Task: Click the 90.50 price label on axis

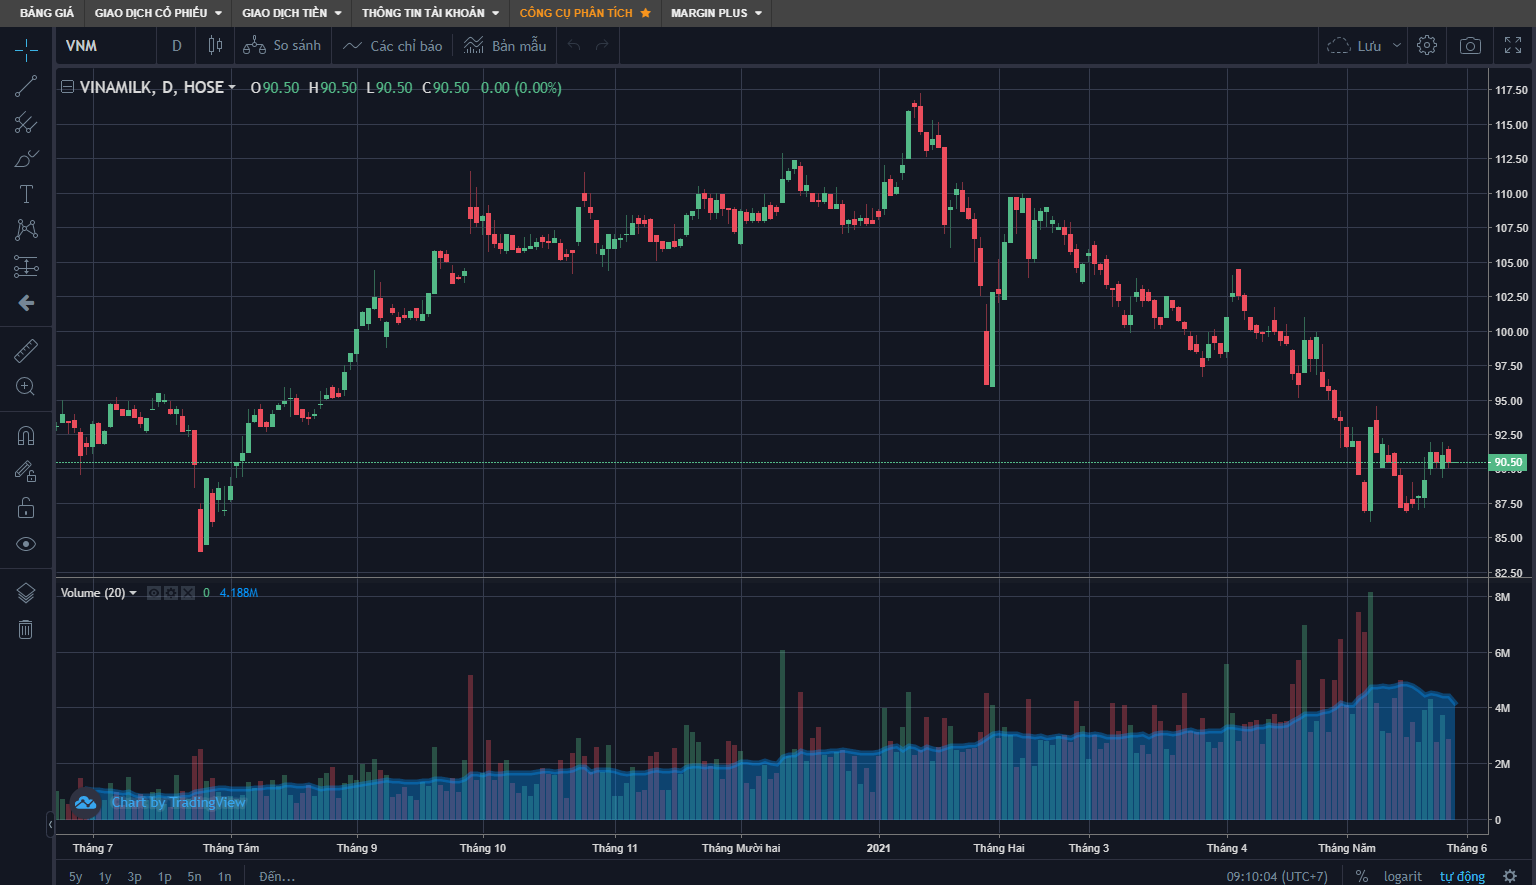Action: (1508, 462)
